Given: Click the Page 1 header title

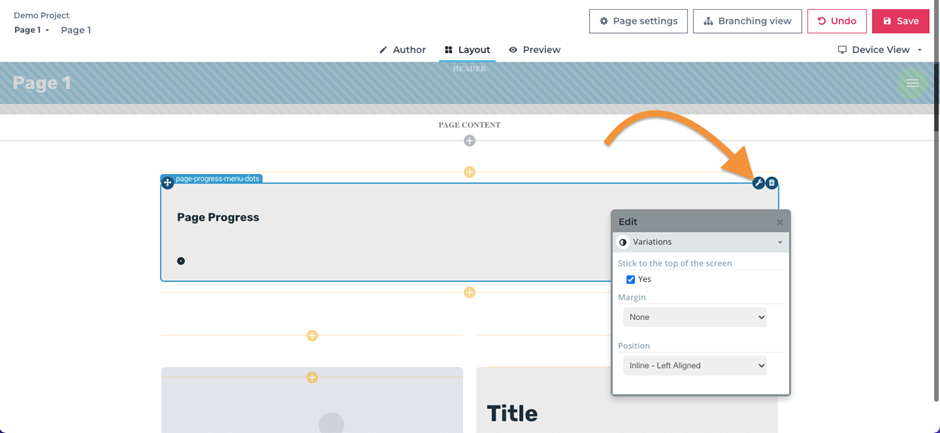Looking at the screenshot, I should pyautogui.click(x=42, y=83).
